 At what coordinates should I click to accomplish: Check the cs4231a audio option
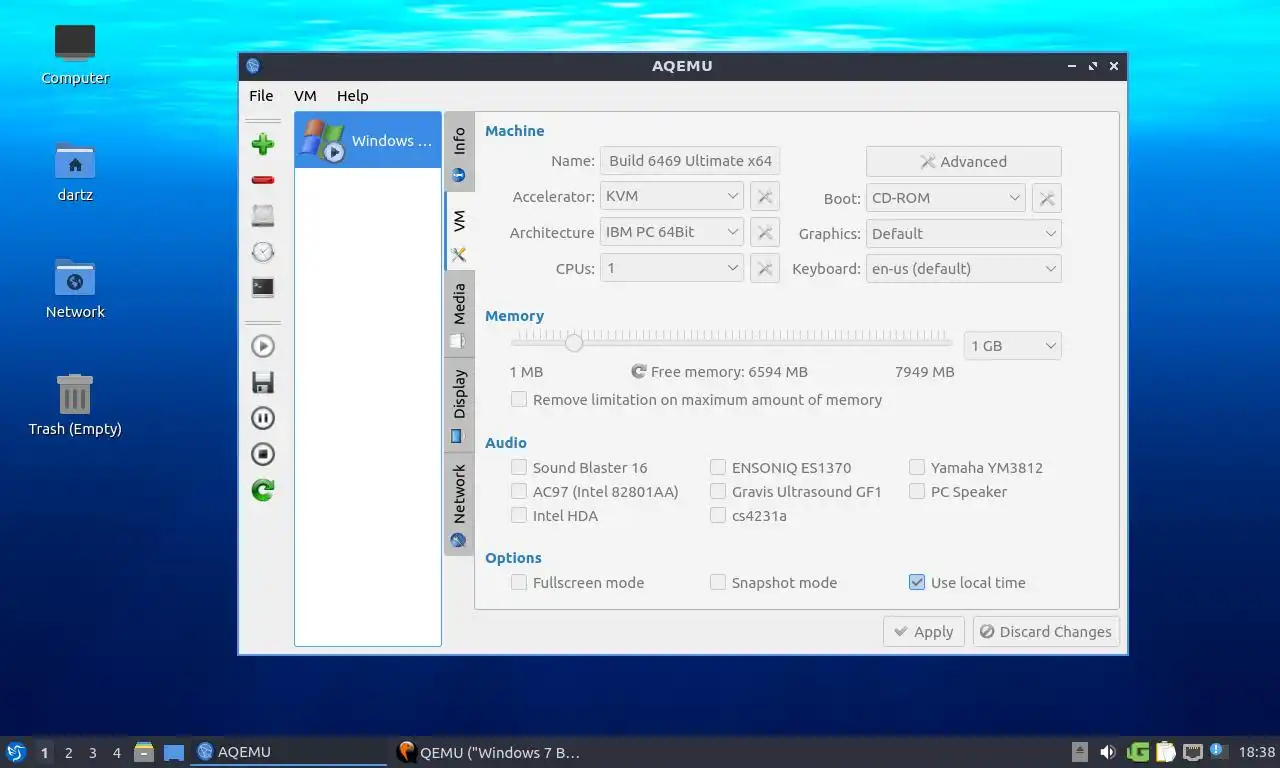click(718, 516)
